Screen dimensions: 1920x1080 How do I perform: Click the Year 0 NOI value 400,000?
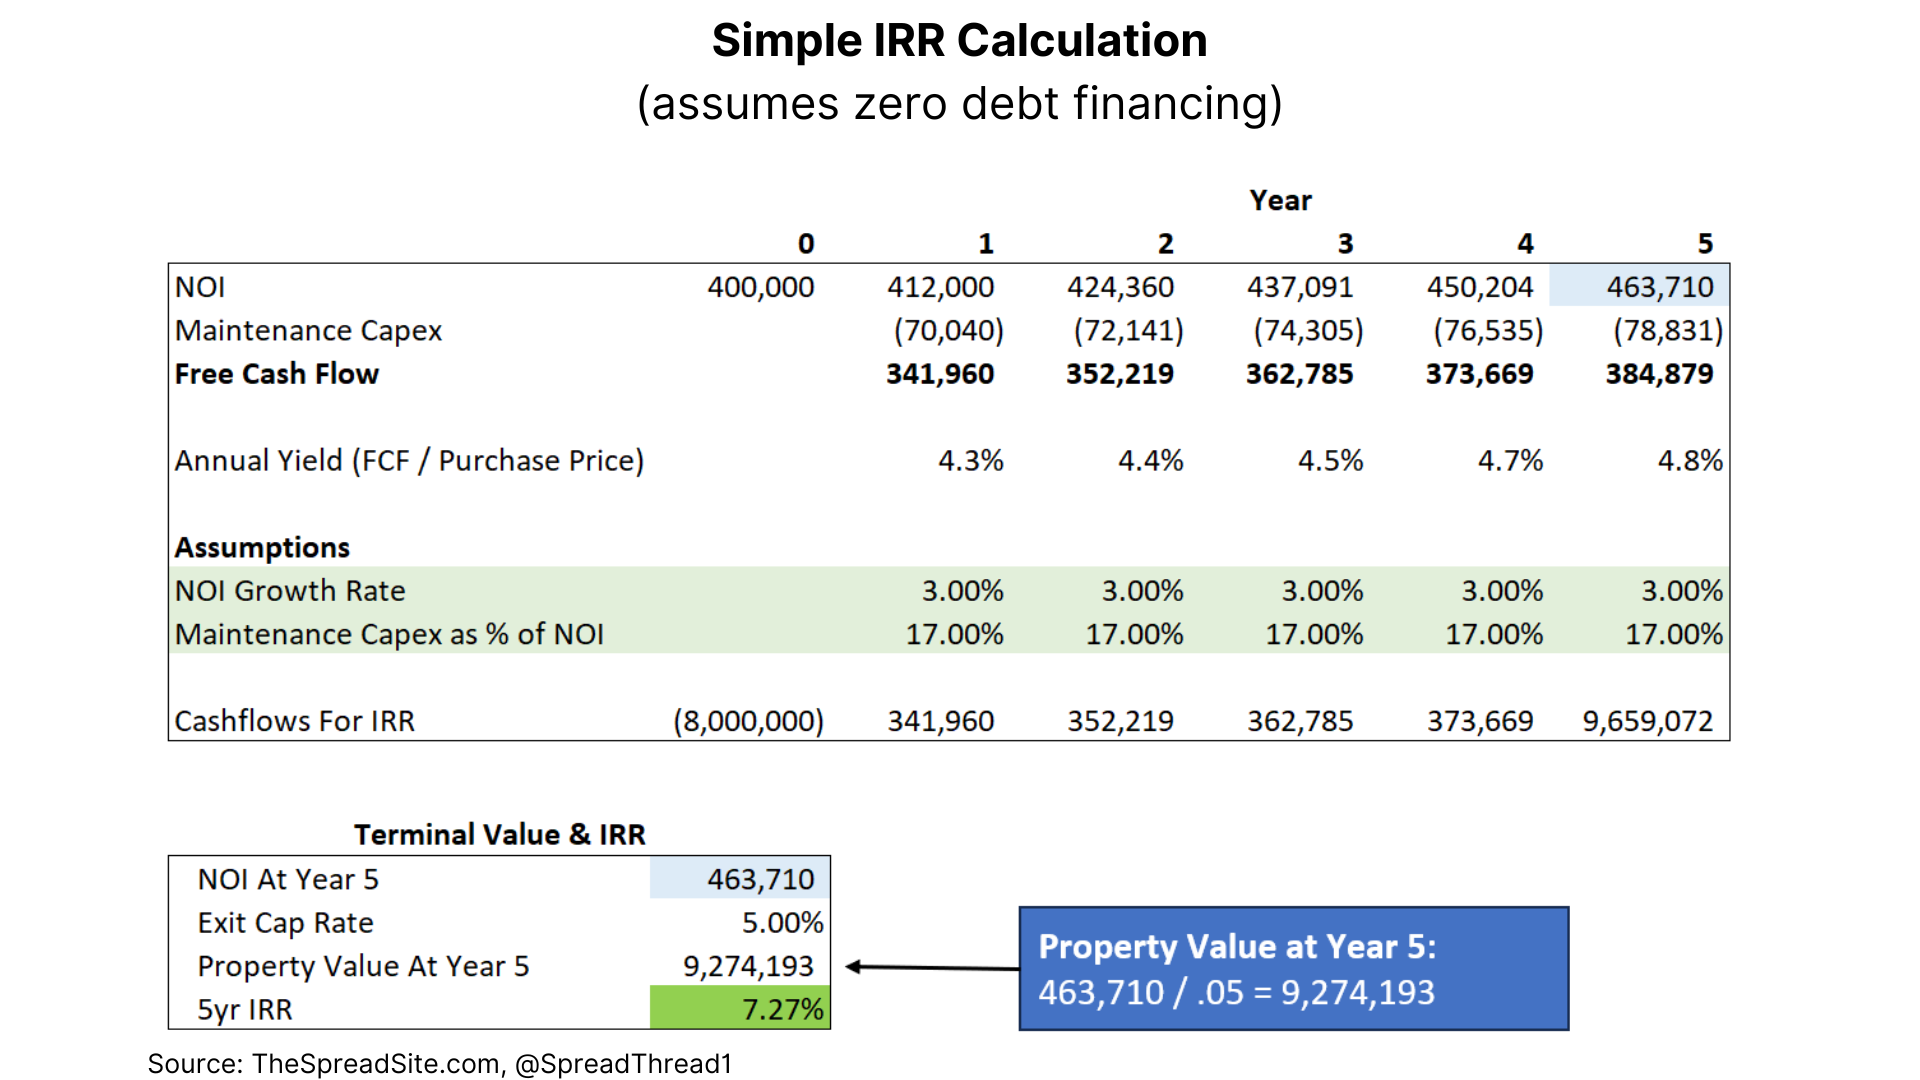(760, 287)
